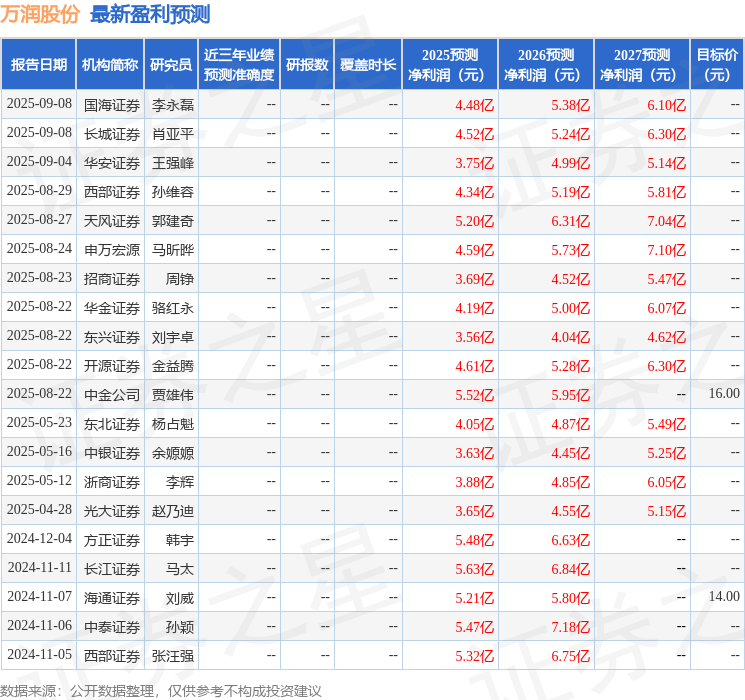
Task: Click 2025 profit value 5.52亿
Action: (x=474, y=395)
